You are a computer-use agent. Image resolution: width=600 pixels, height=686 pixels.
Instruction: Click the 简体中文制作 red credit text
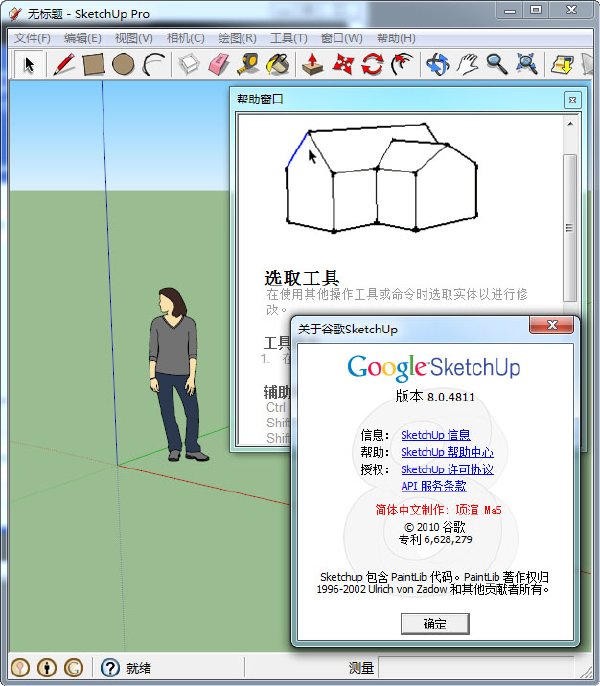click(x=438, y=510)
